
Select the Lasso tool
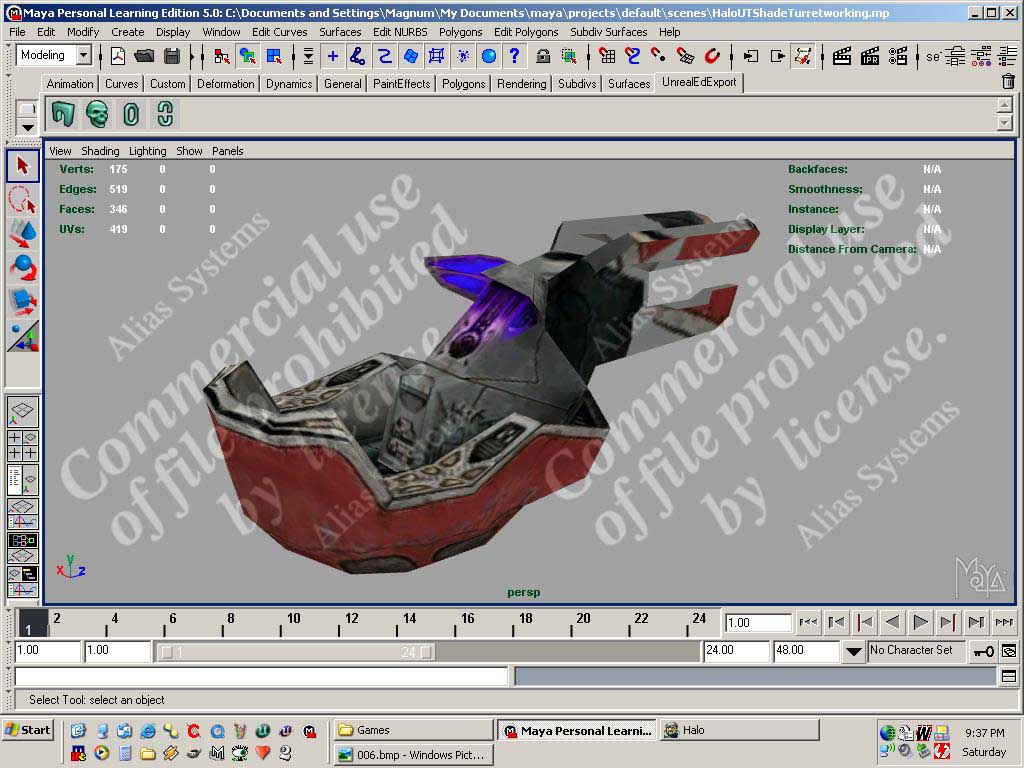pyautogui.click(x=23, y=199)
